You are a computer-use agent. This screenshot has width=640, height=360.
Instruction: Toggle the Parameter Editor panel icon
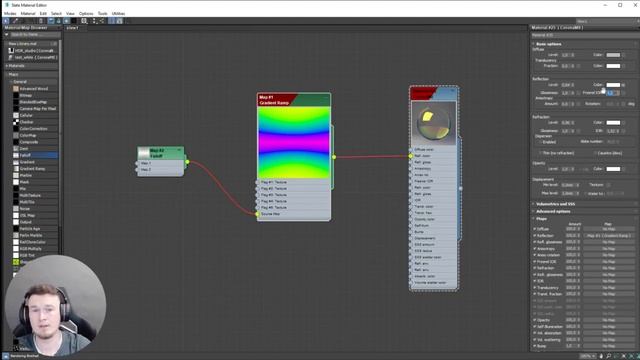[119, 20]
